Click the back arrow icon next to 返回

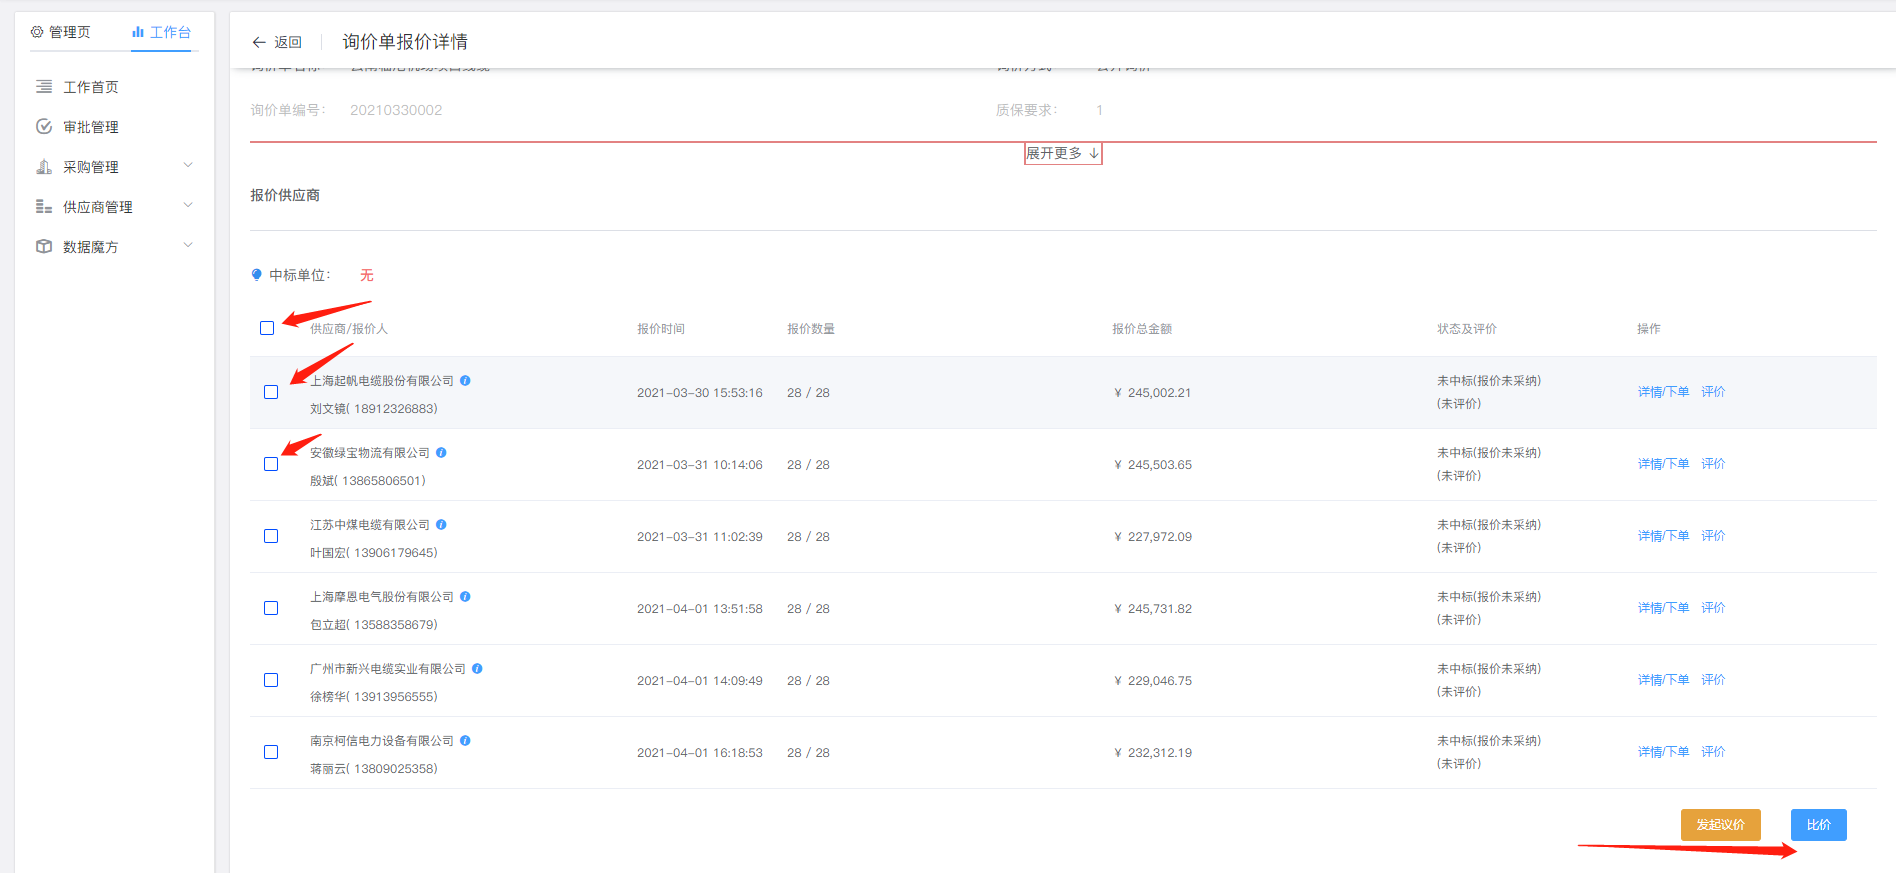click(x=259, y=42)
